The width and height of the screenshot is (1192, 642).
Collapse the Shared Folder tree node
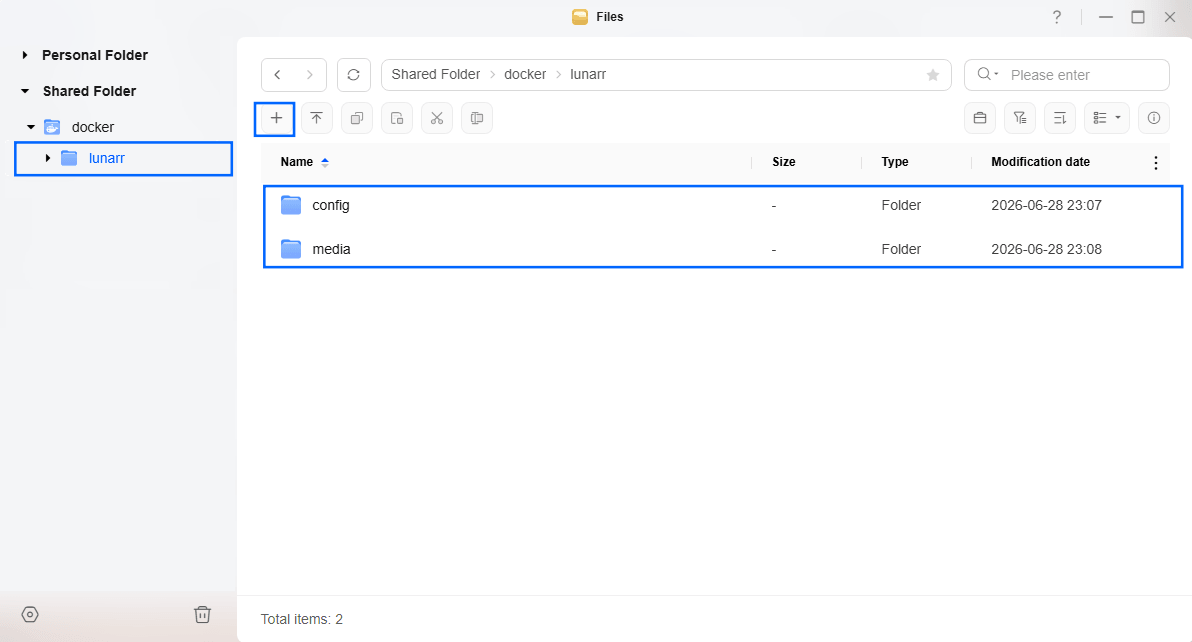pyautogui.click(x=25, y=91)
